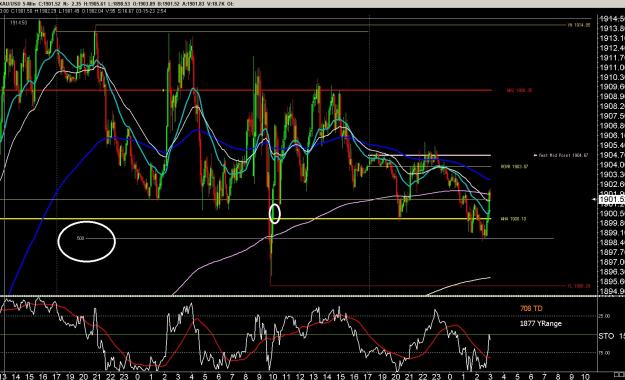The width and height of the screenshot is (625, 380).
Task: Click the 1894.9 price axis label
Action: click(612, 291)
